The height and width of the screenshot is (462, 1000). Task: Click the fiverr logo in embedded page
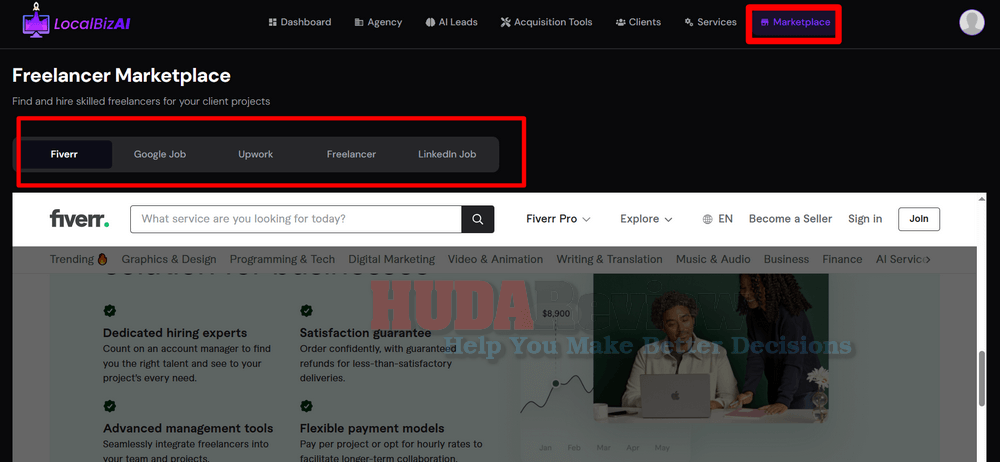tap(80, 218)
